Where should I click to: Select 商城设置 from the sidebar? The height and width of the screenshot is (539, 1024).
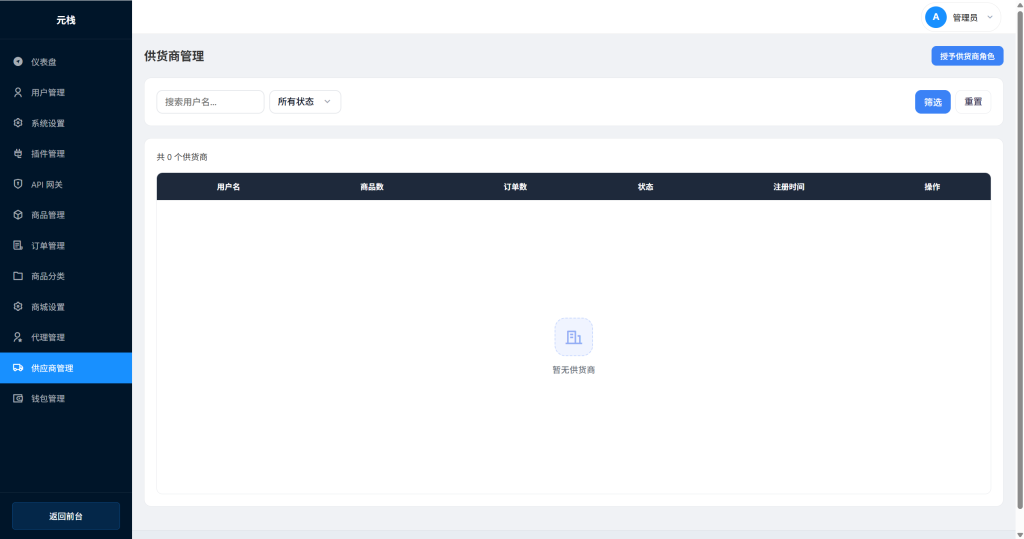click(48, 307)
